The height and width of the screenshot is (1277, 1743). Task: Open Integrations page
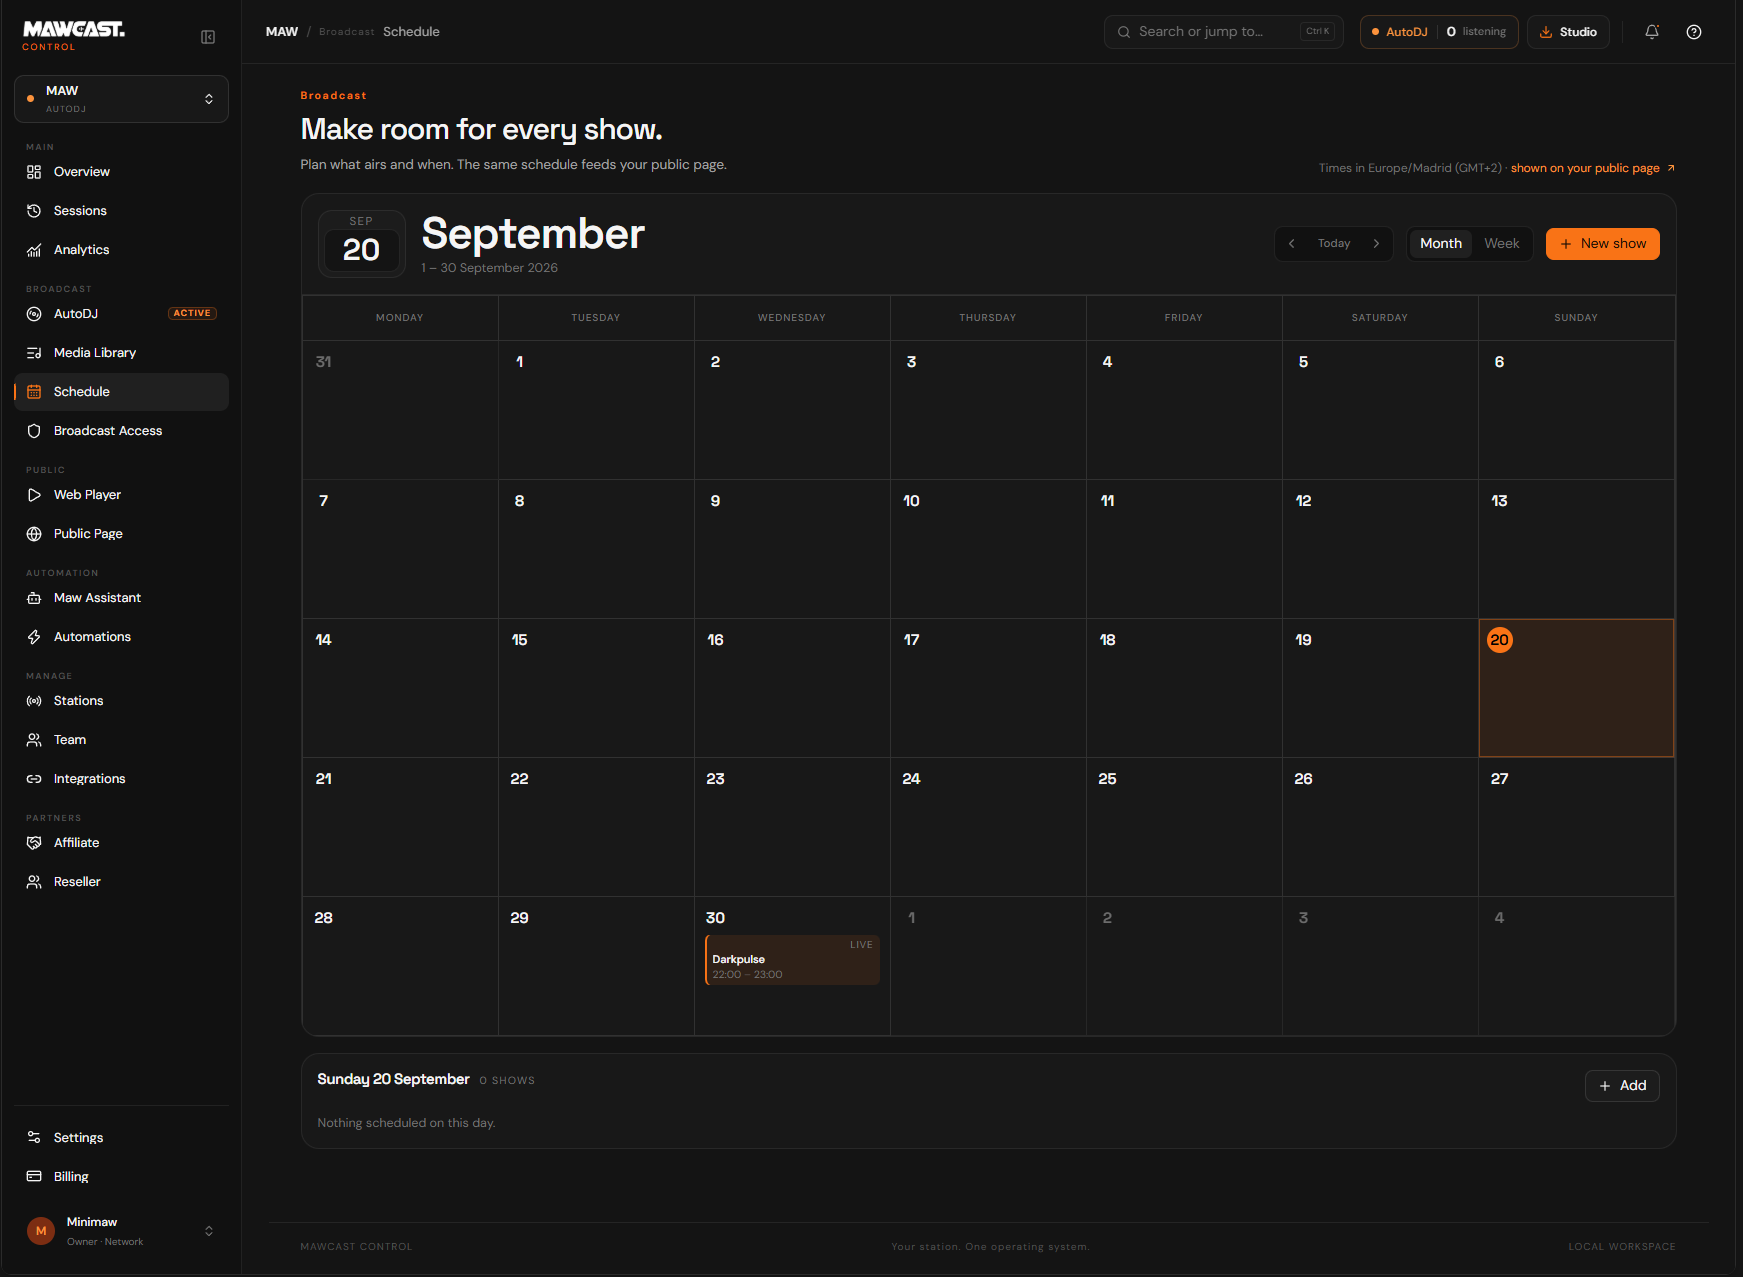click(121, 779)
